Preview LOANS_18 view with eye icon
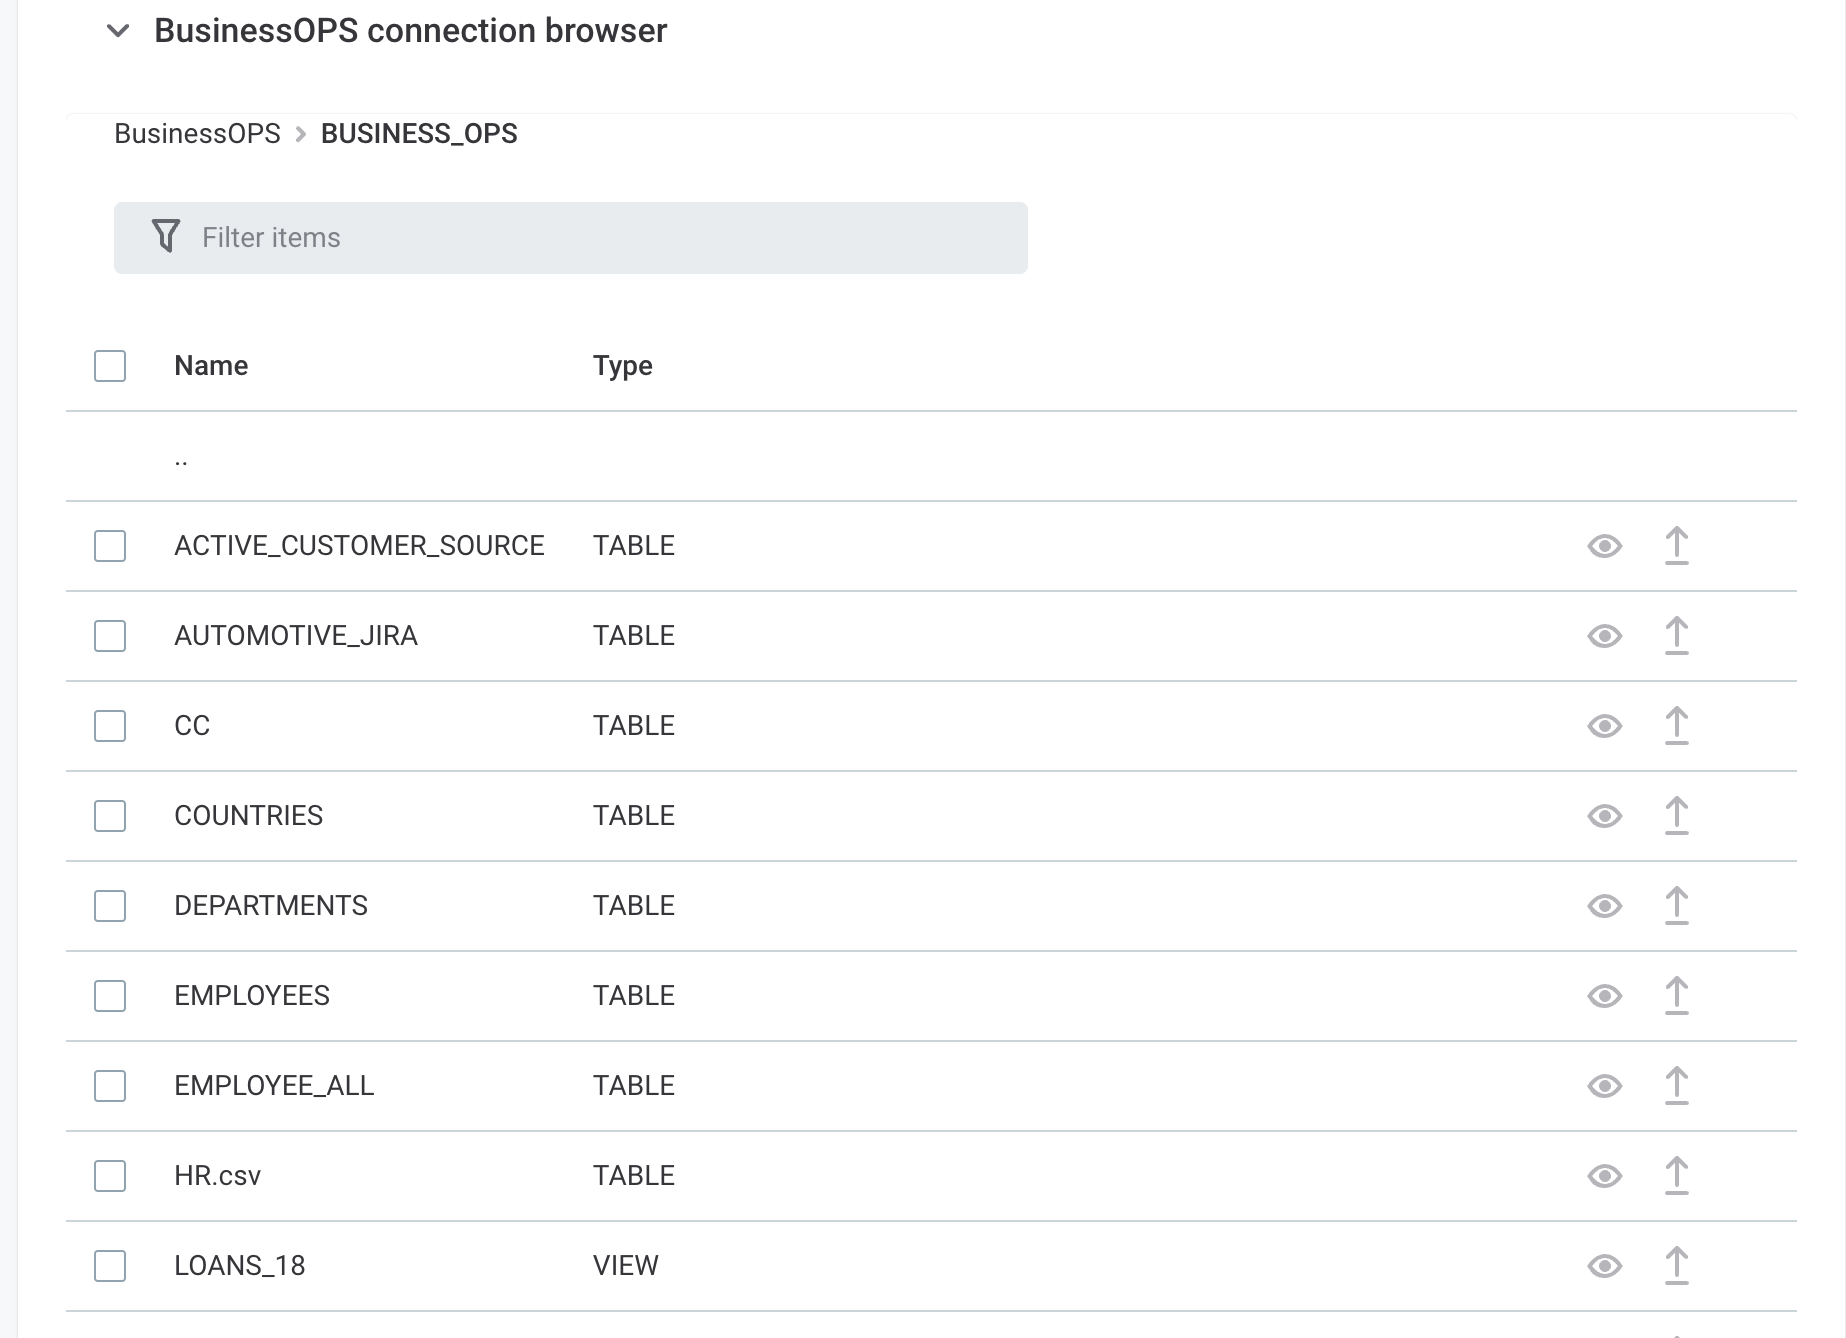The width and height of the screenshot is (1846, 1338). tap(1604, 1266)
